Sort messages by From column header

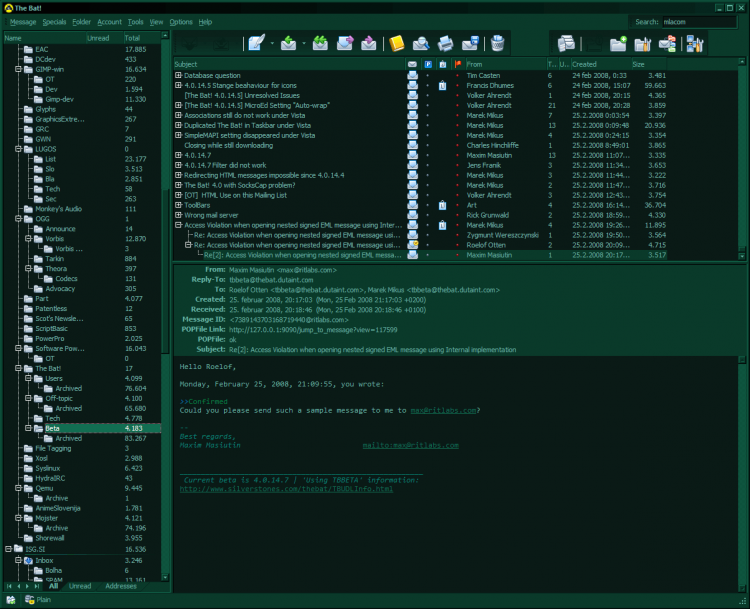[x=506, y=64]
